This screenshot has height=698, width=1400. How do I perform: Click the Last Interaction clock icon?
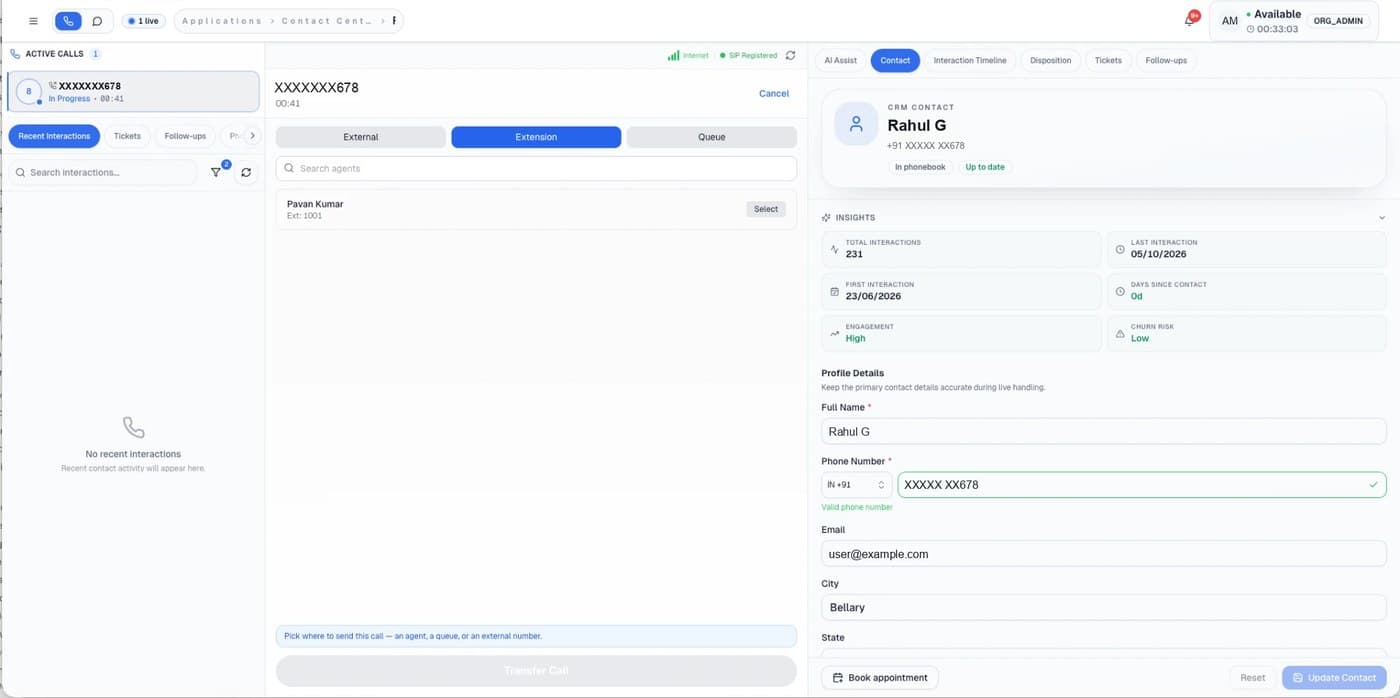[1120, 249]
